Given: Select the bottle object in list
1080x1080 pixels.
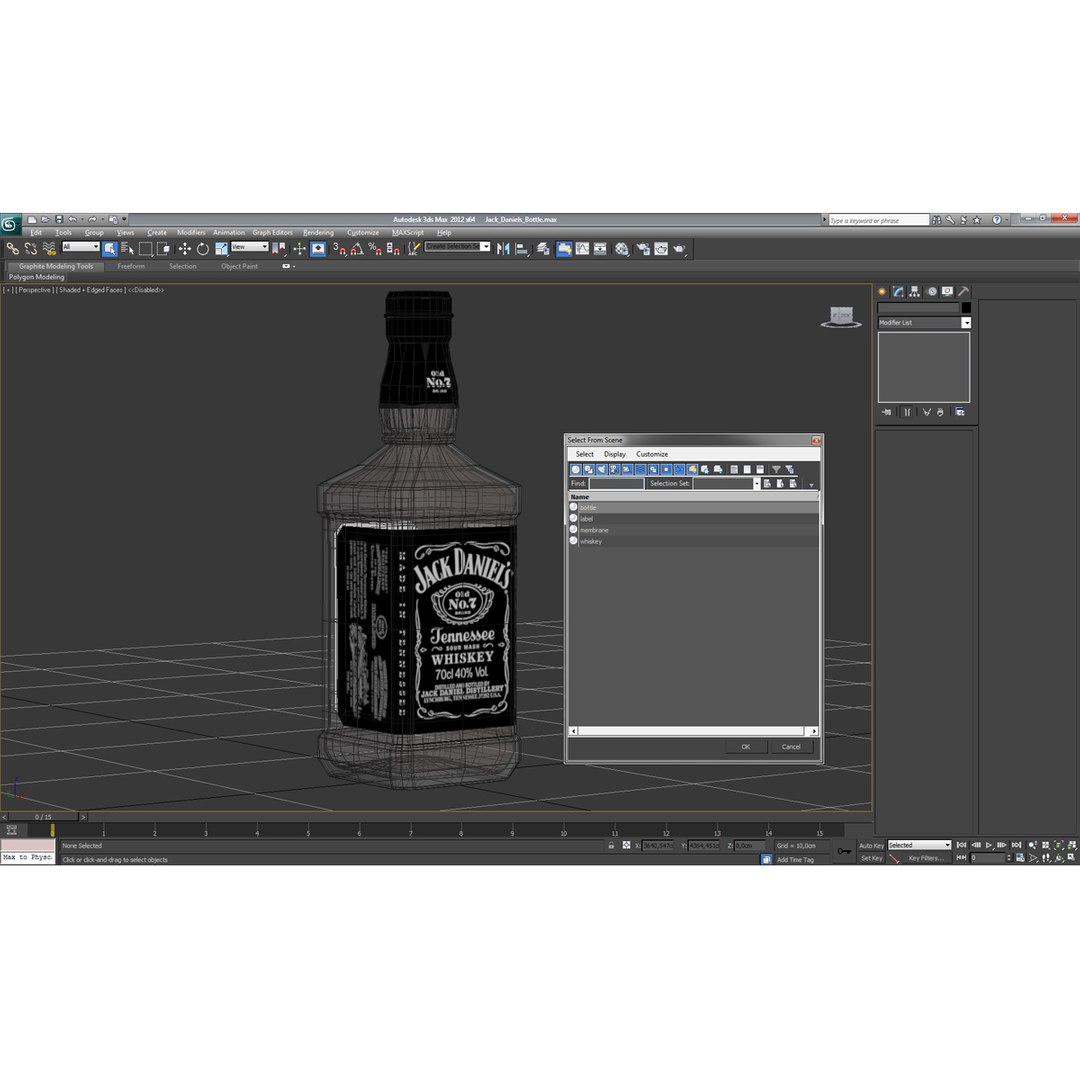Looking at the screenshot, I should 693,508.
